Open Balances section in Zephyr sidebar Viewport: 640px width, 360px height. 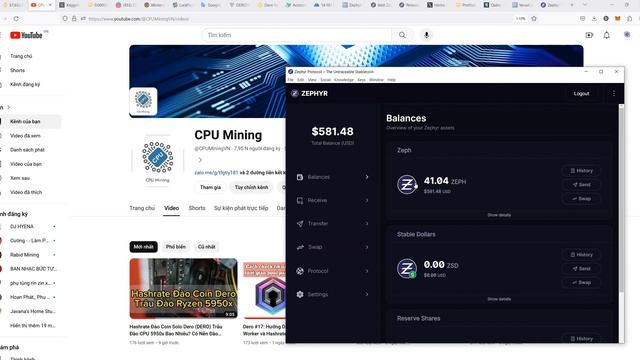coord(333,177)
